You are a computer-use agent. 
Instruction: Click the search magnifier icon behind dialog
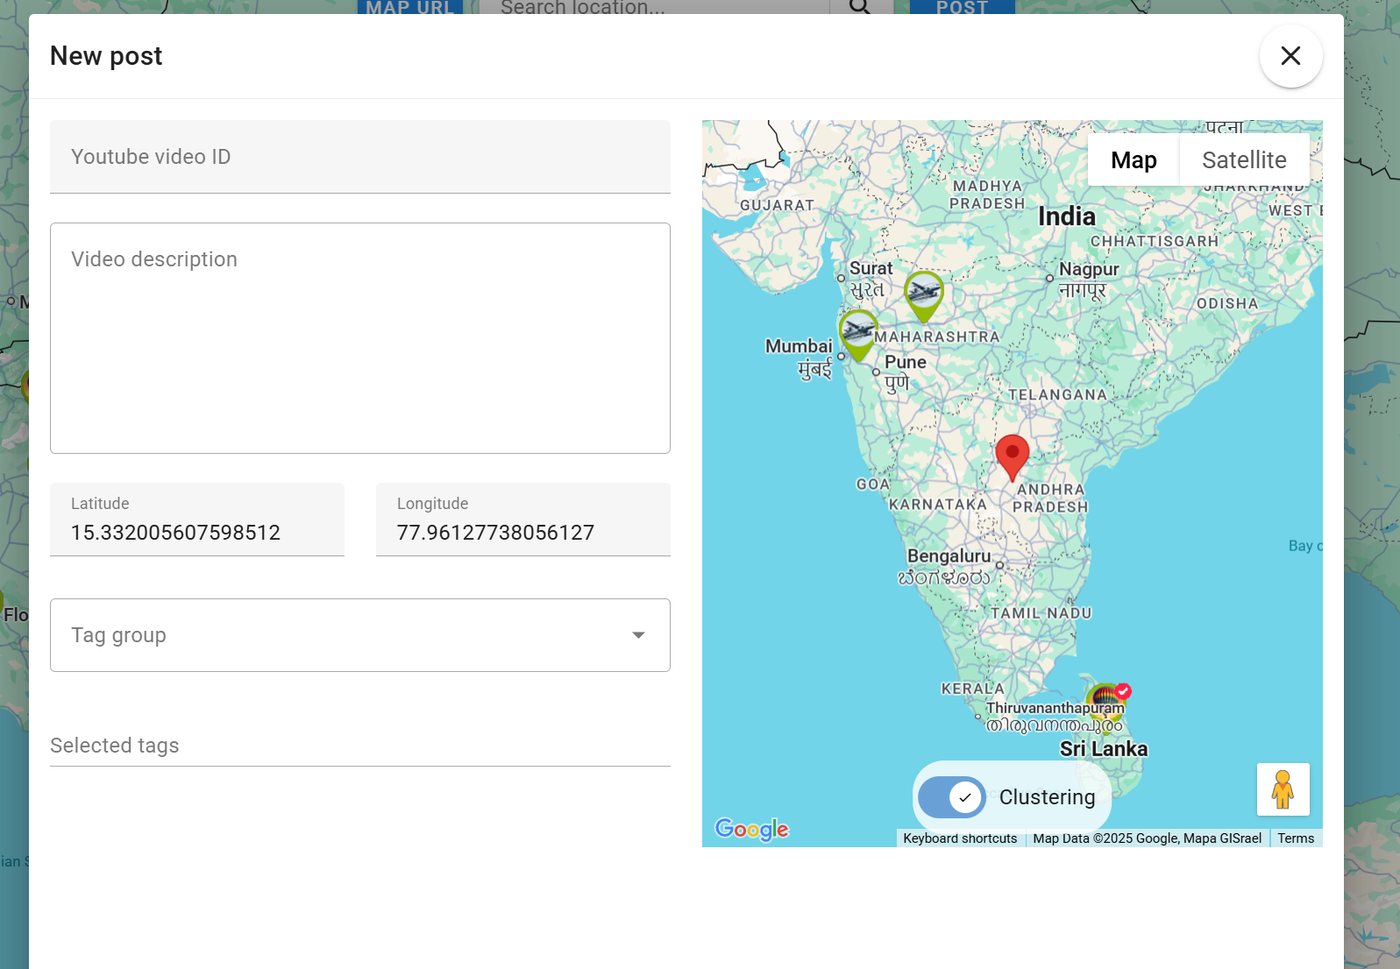click(860, 7)
